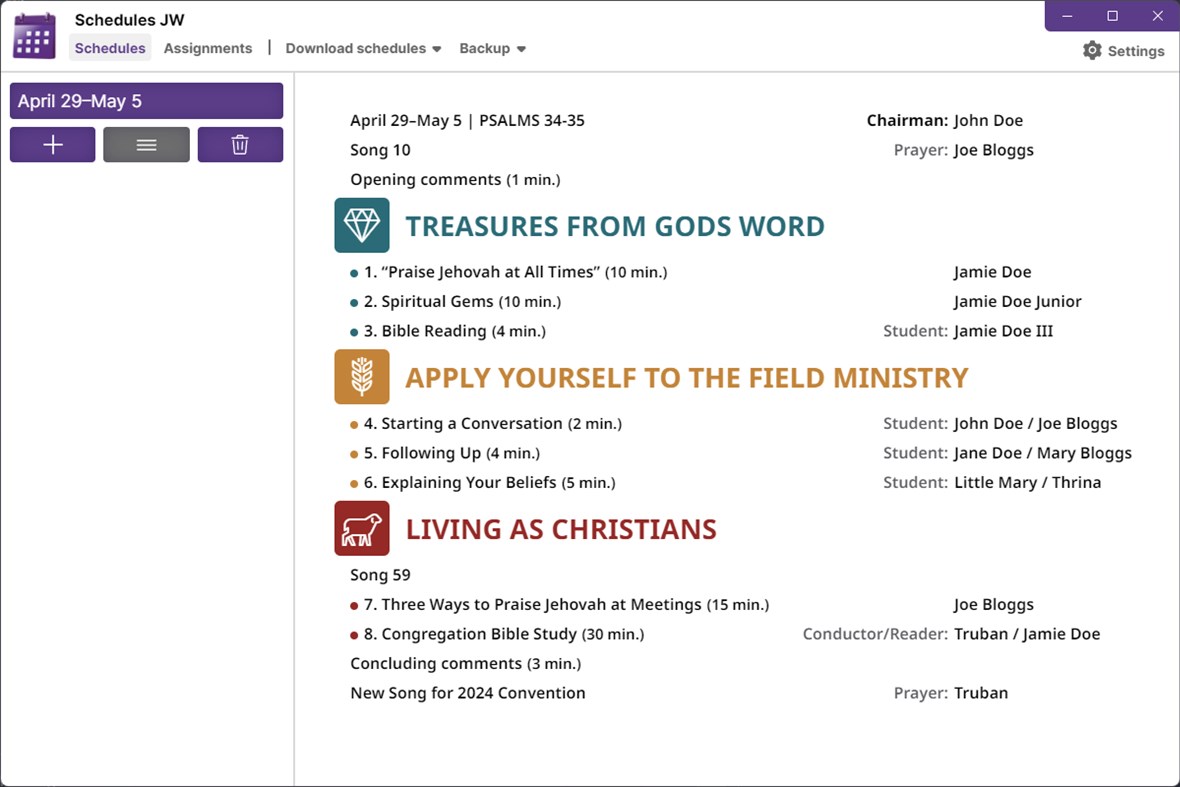Click the Living as Christians sheep icon
1180x787 pixels.
(x=362, y=528)
